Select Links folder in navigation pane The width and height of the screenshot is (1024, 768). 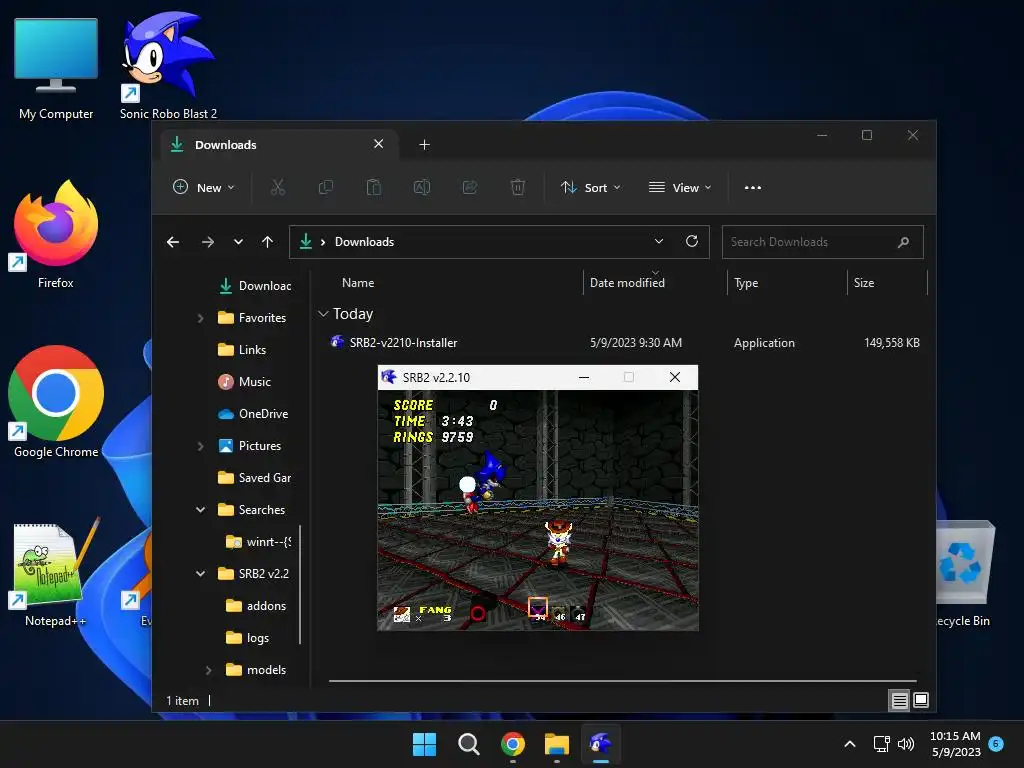click(242, 350)
